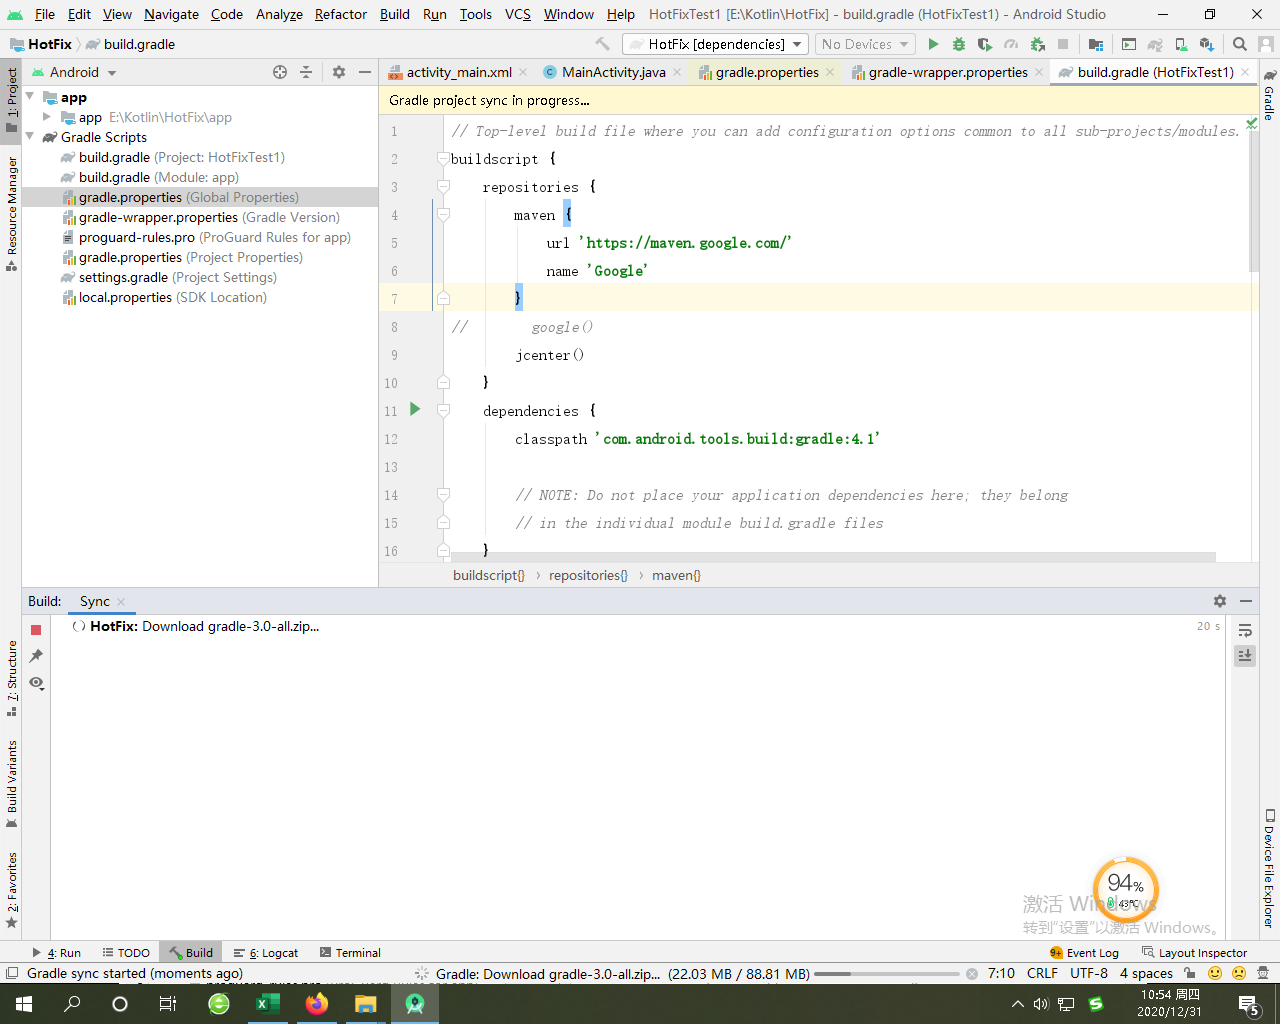The height and width of the screenshot is (1024, 1280).
Task: Open the Build menu
Action: (x=394, y=14)
